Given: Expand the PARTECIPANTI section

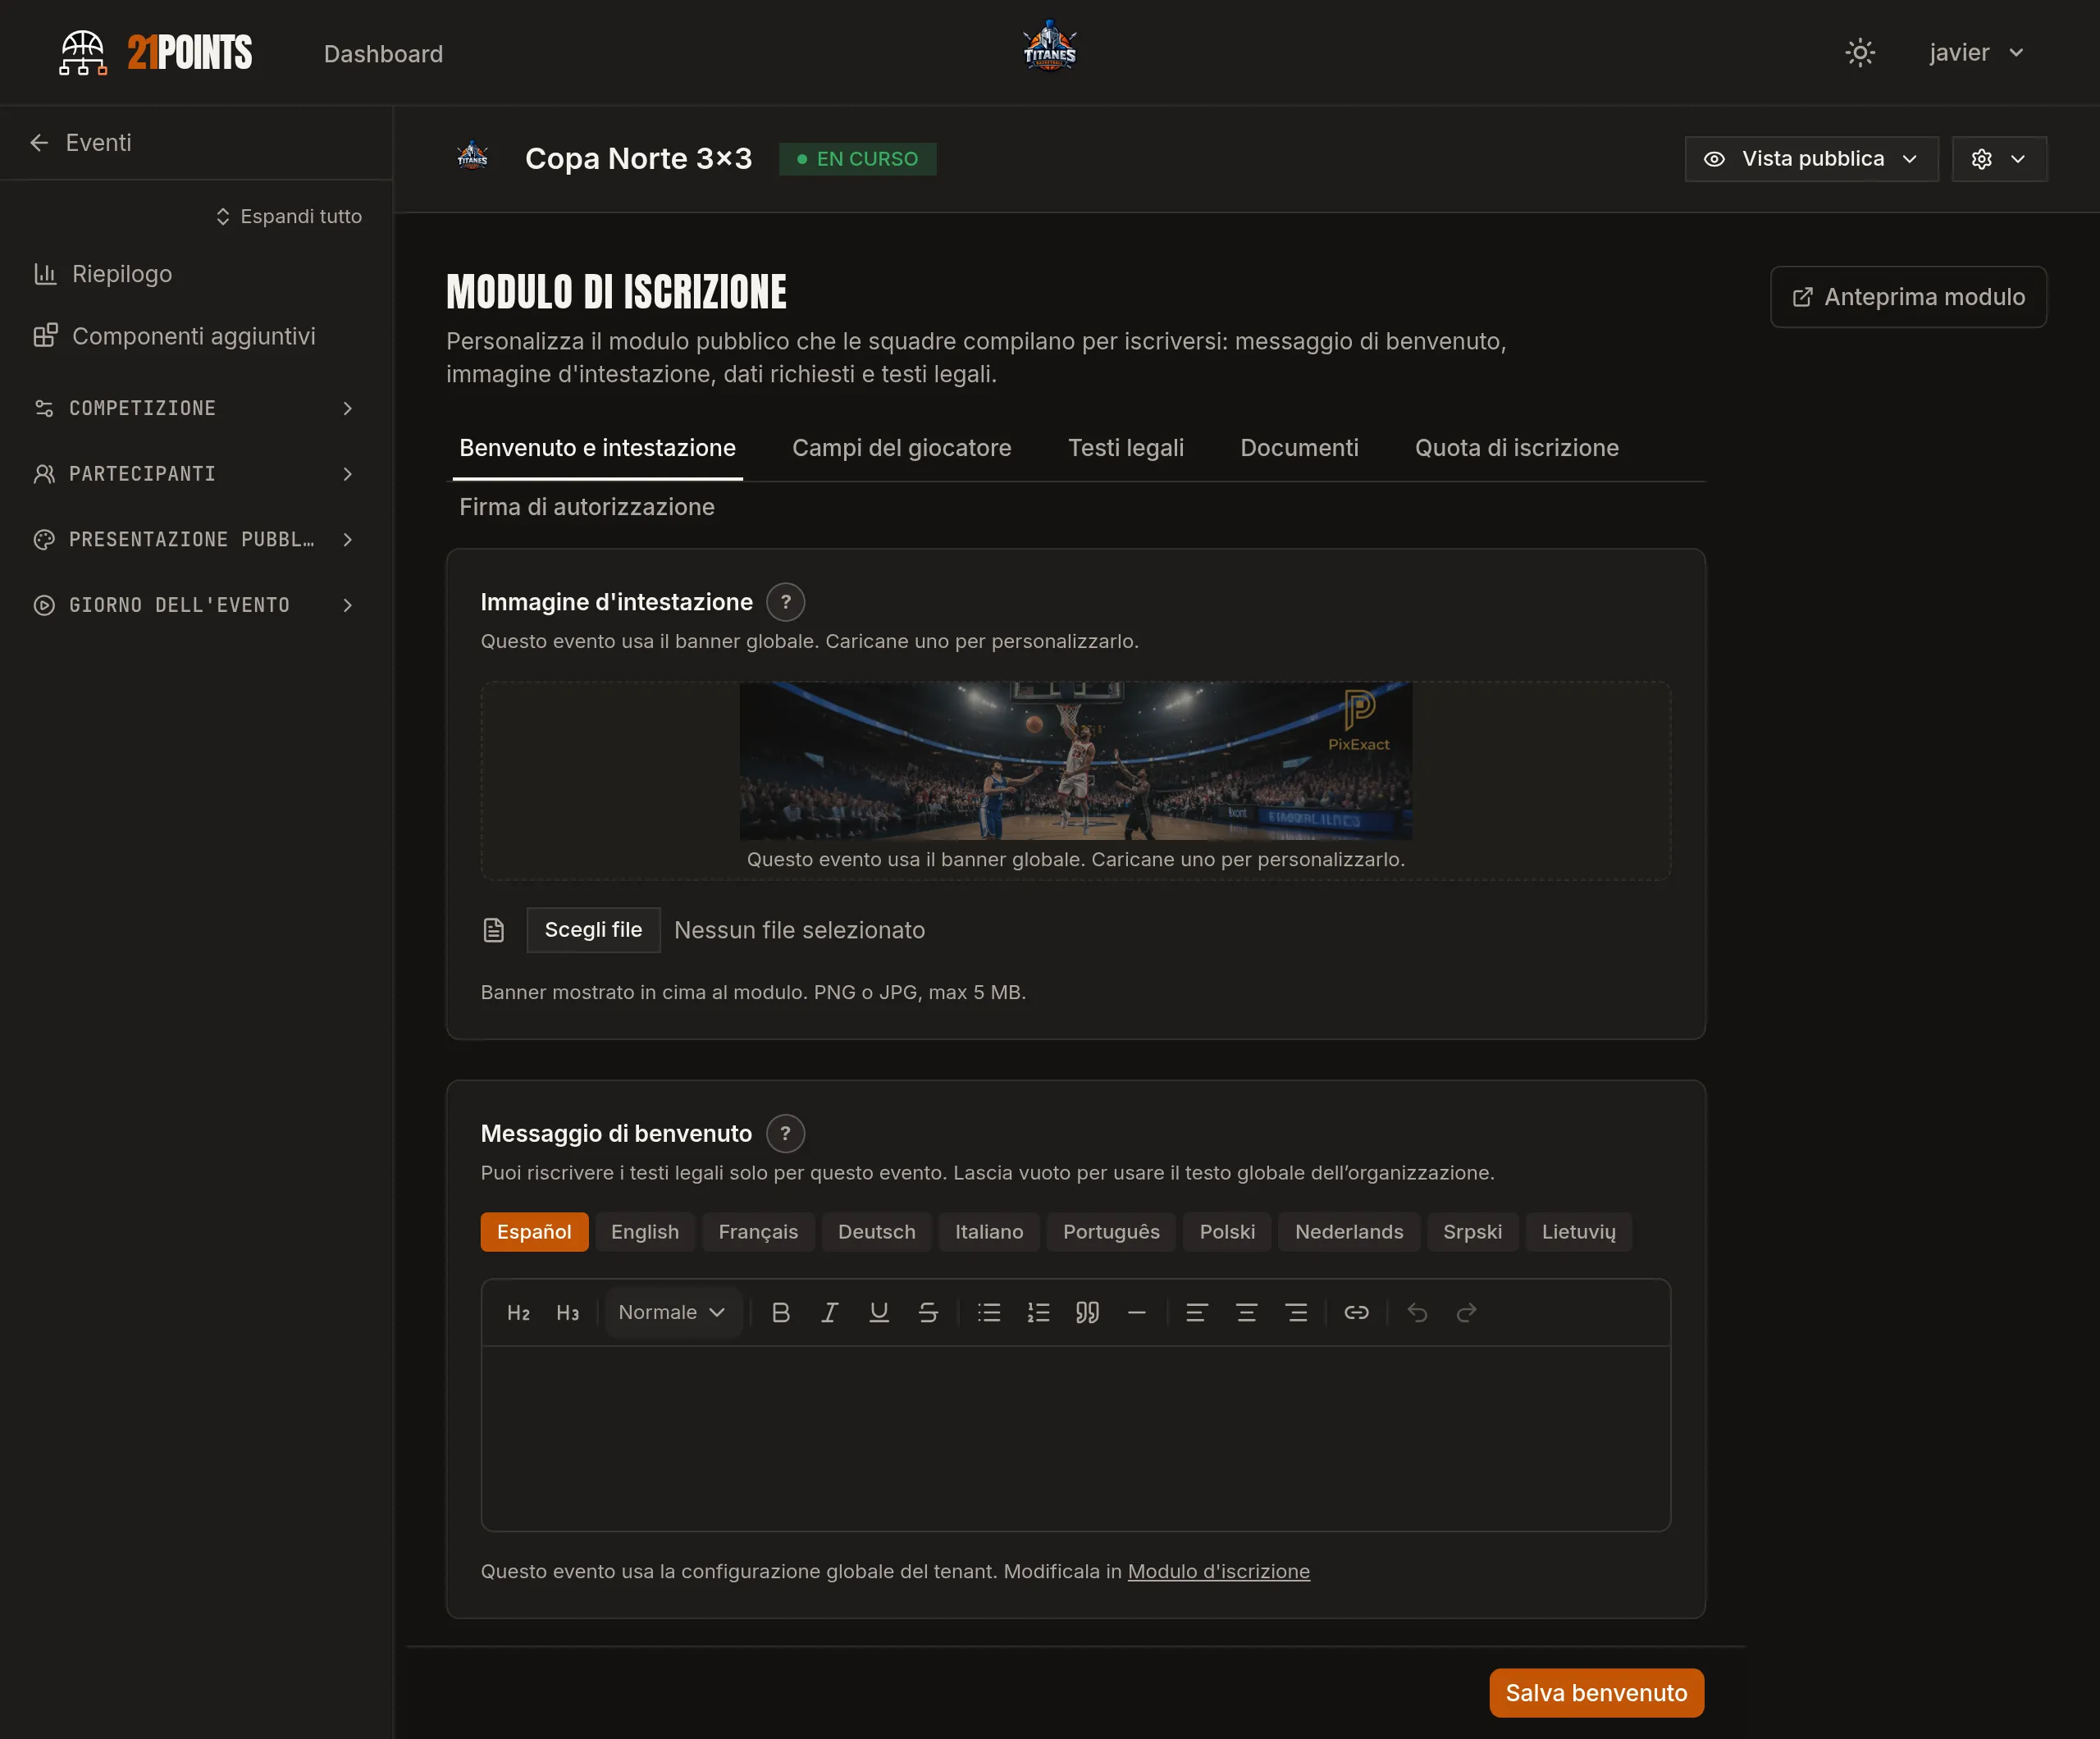Looking at the screenshot, I should 195,474.
